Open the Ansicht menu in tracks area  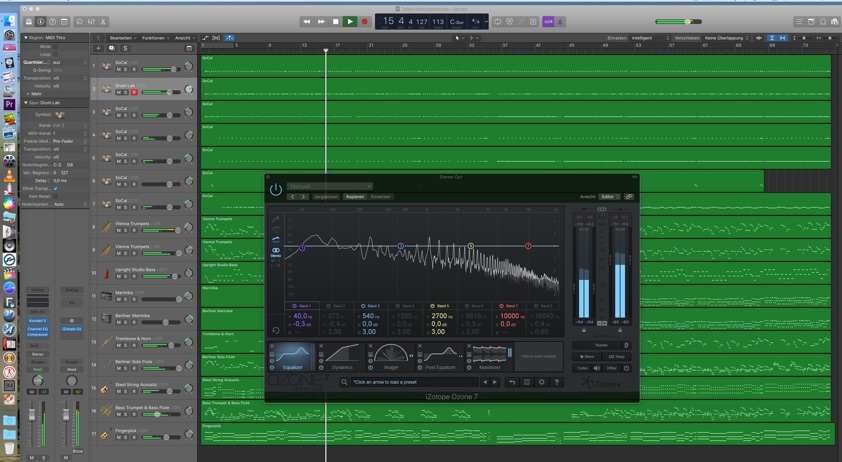click(x=184, y=38)
